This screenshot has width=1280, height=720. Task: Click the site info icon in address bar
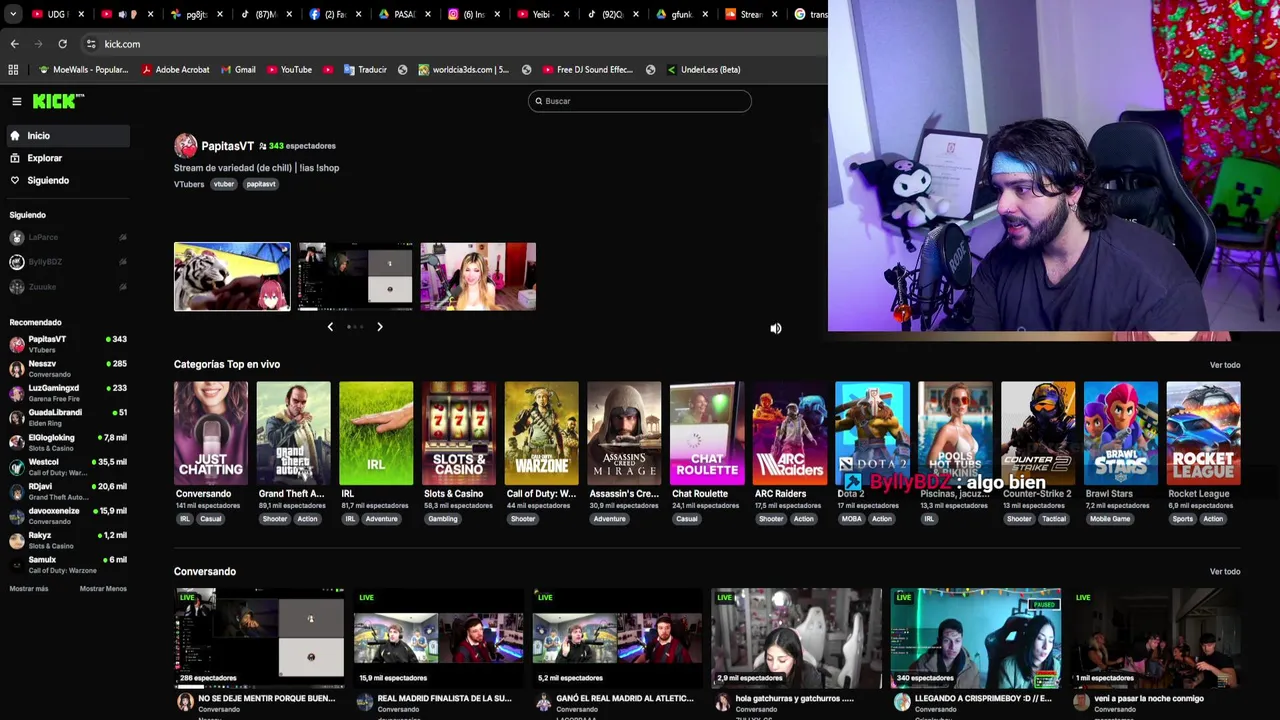point(91,44)
